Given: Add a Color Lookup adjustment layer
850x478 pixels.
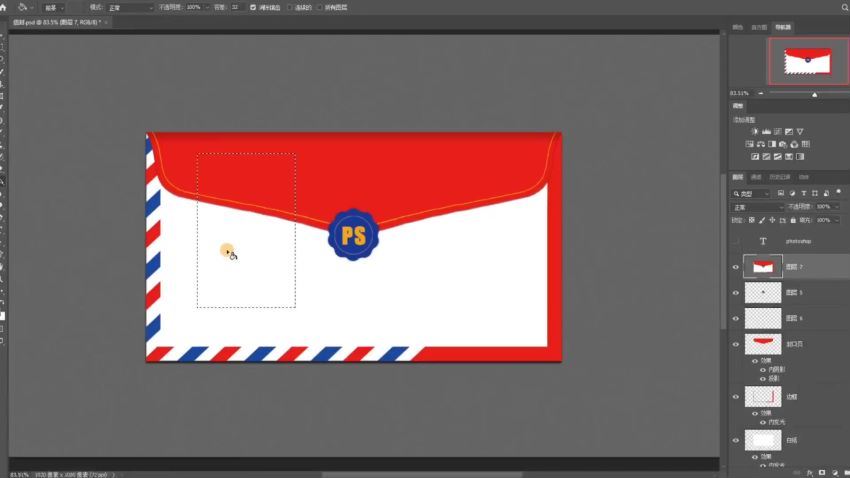Looking at the screenshot, I should click(806, 144).
